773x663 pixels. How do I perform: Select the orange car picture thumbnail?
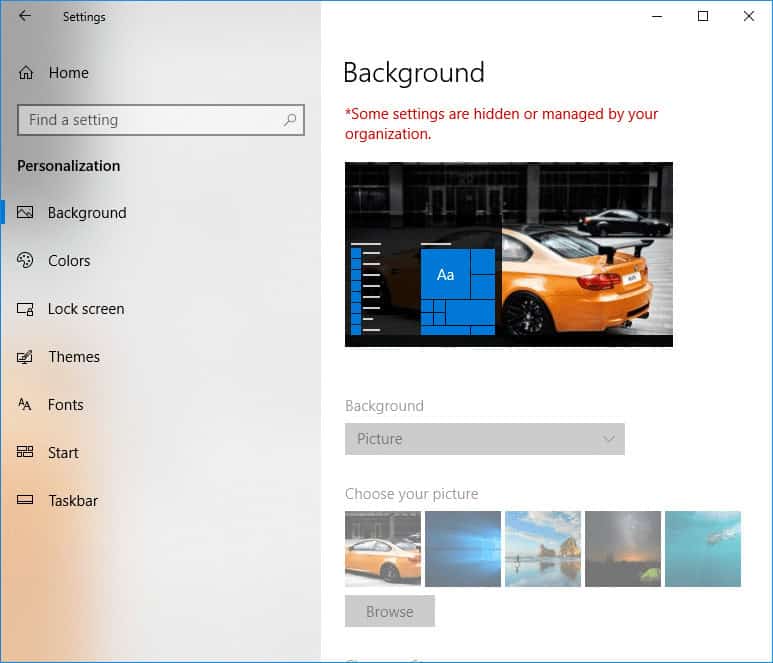coord(383,549)
